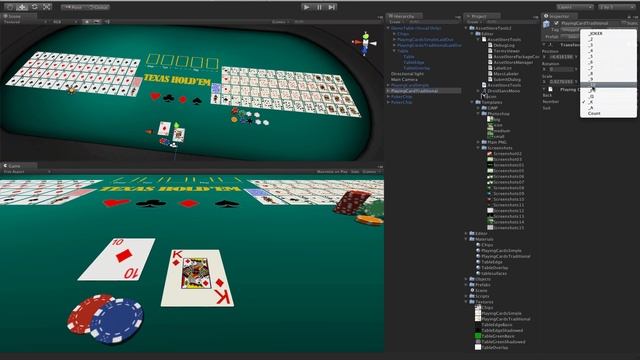Select the SubmitDialog script icon
Viewport: 640px width, 360px height.
tap(490, 80)
